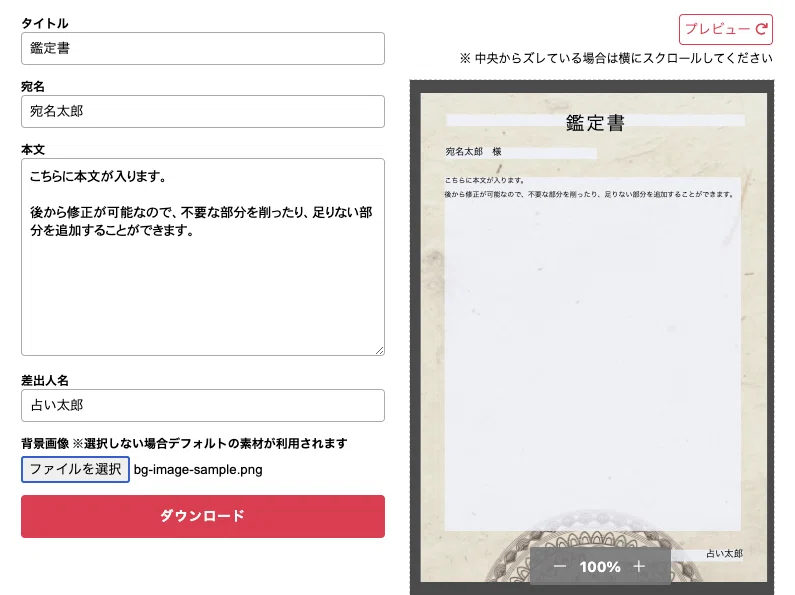The height and width of the screenshot is (595, 795).
Task: Click the タイトル input field containing 鑑定書
Action: [203, 49]
